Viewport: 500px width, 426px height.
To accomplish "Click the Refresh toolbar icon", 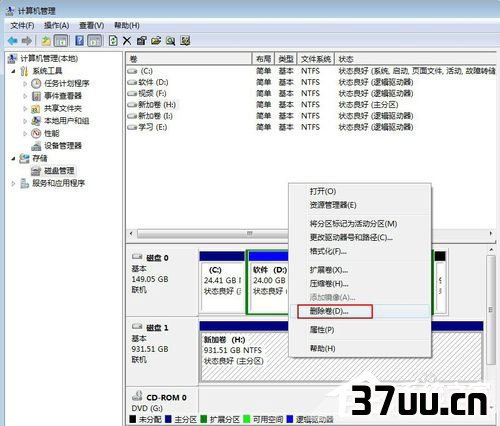I will click(113, 41).
